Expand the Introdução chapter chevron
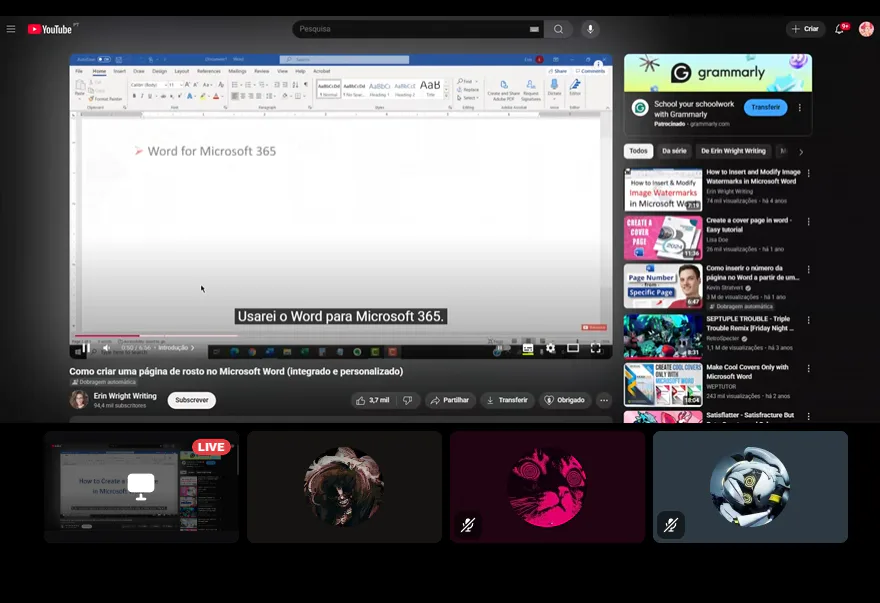This screenshot has height=603, width=880. 192,348
